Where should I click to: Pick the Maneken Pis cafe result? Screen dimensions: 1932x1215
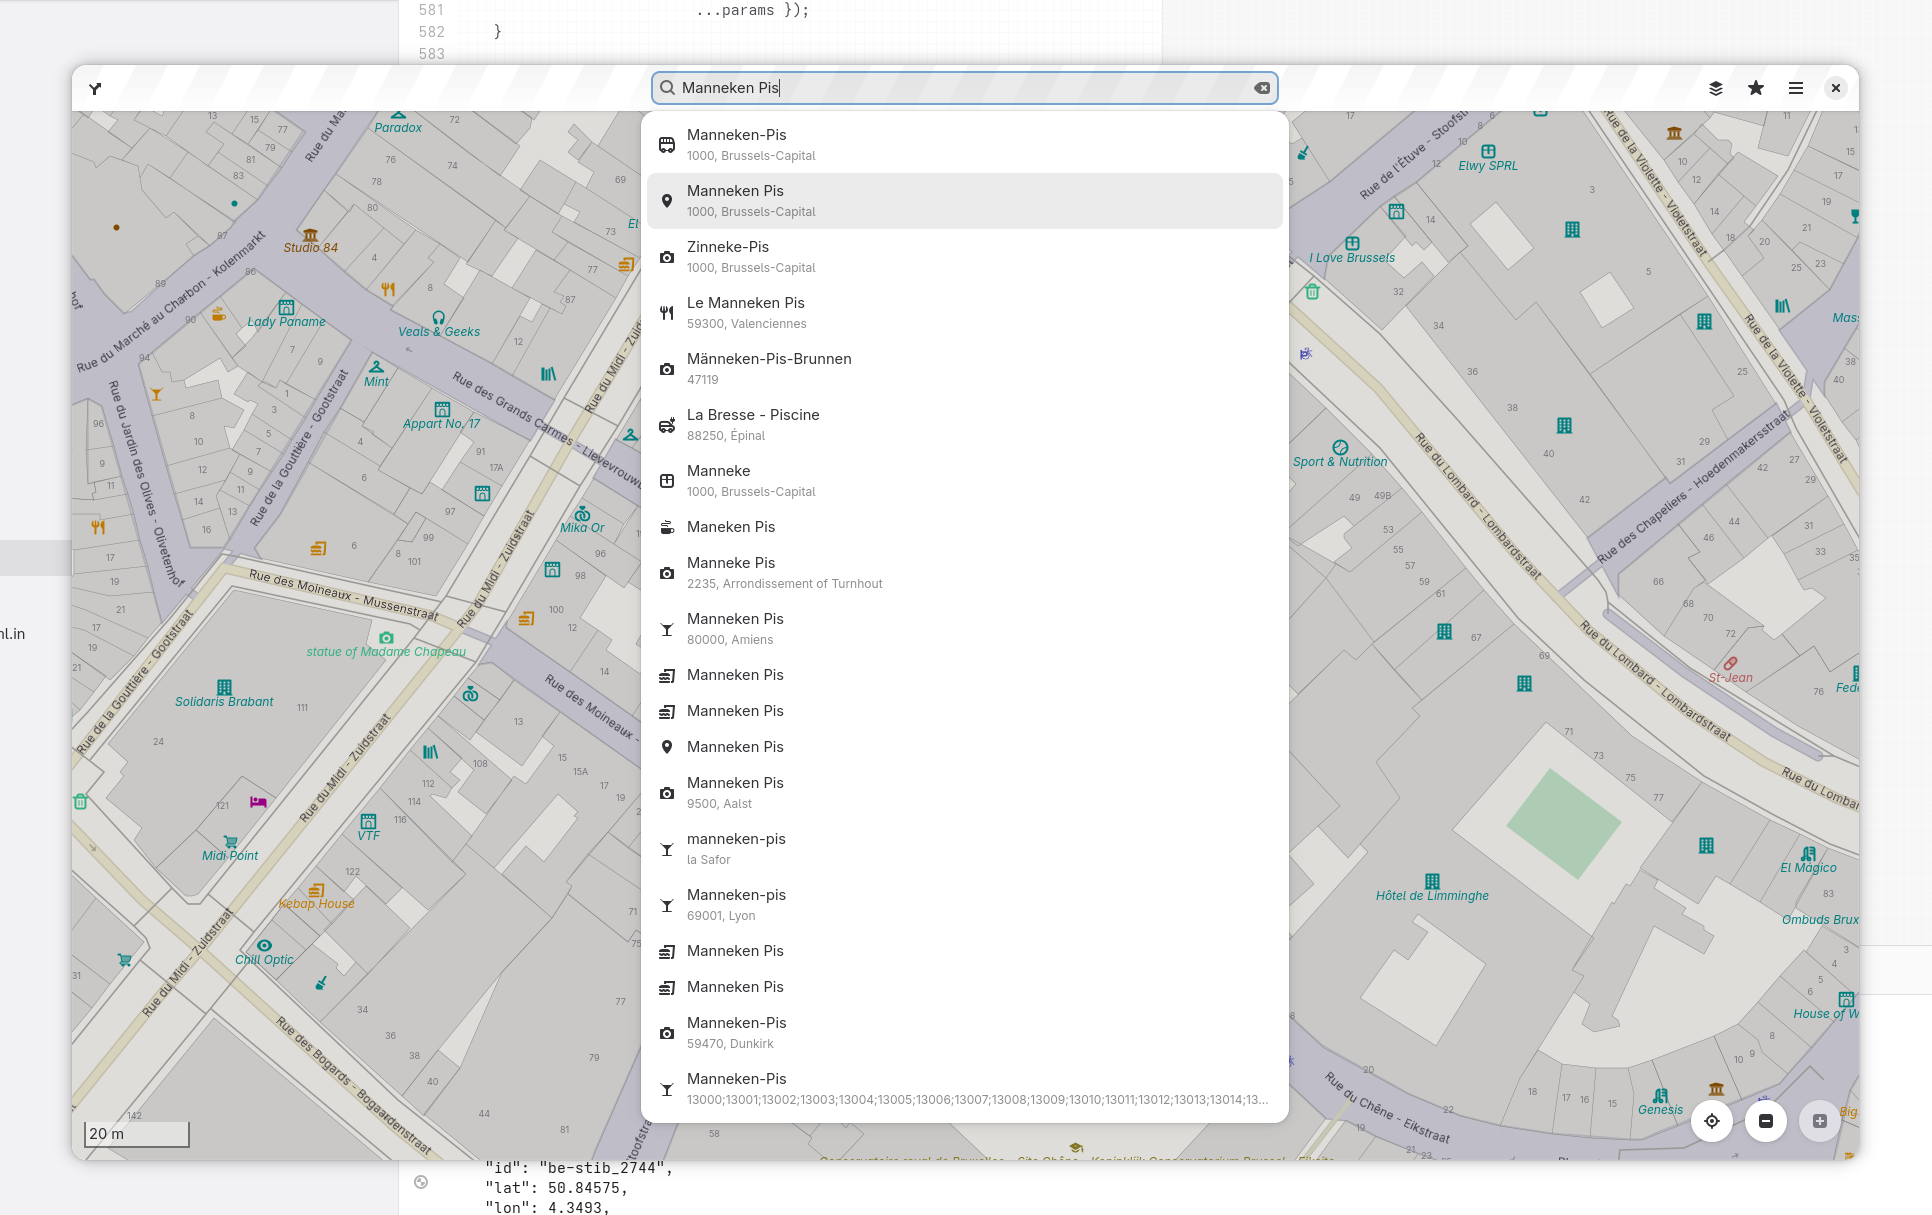[x=964, y=527]
